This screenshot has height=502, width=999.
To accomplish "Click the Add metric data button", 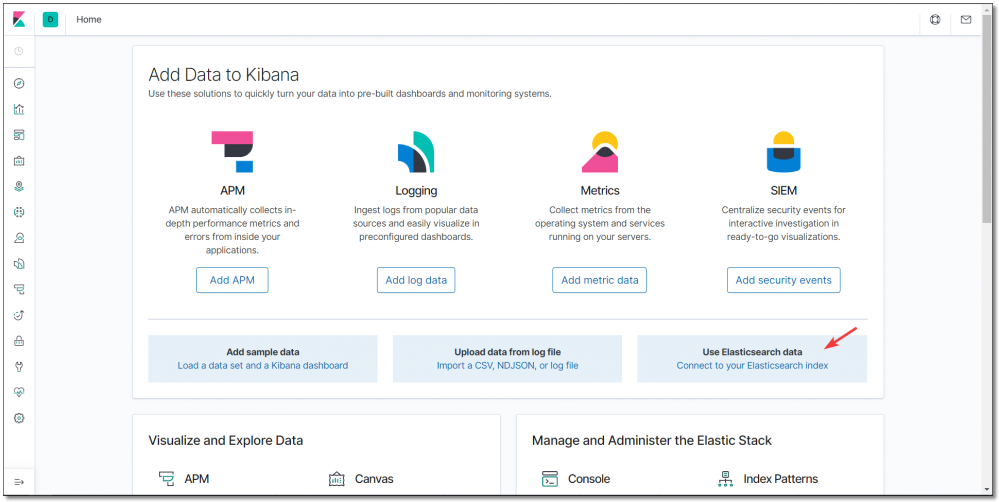I will pos(600,280).
